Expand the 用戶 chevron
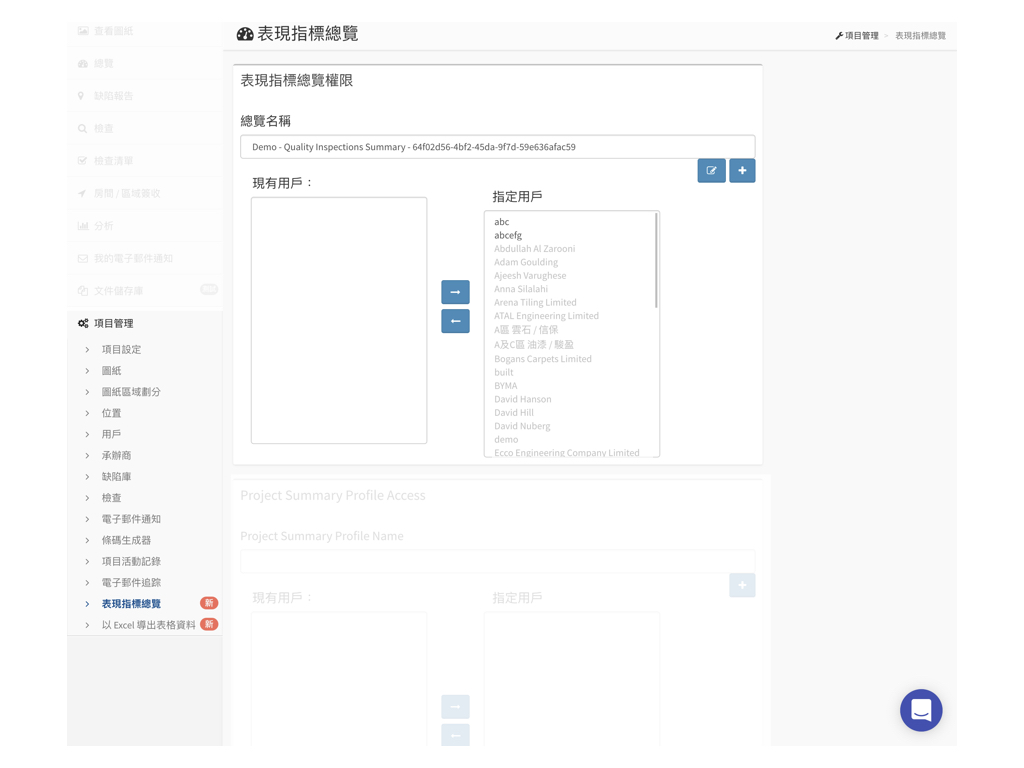 point(88,434)
